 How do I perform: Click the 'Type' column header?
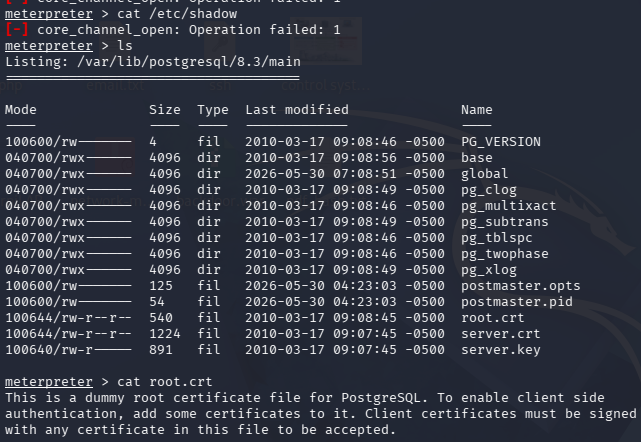[213, 110]
